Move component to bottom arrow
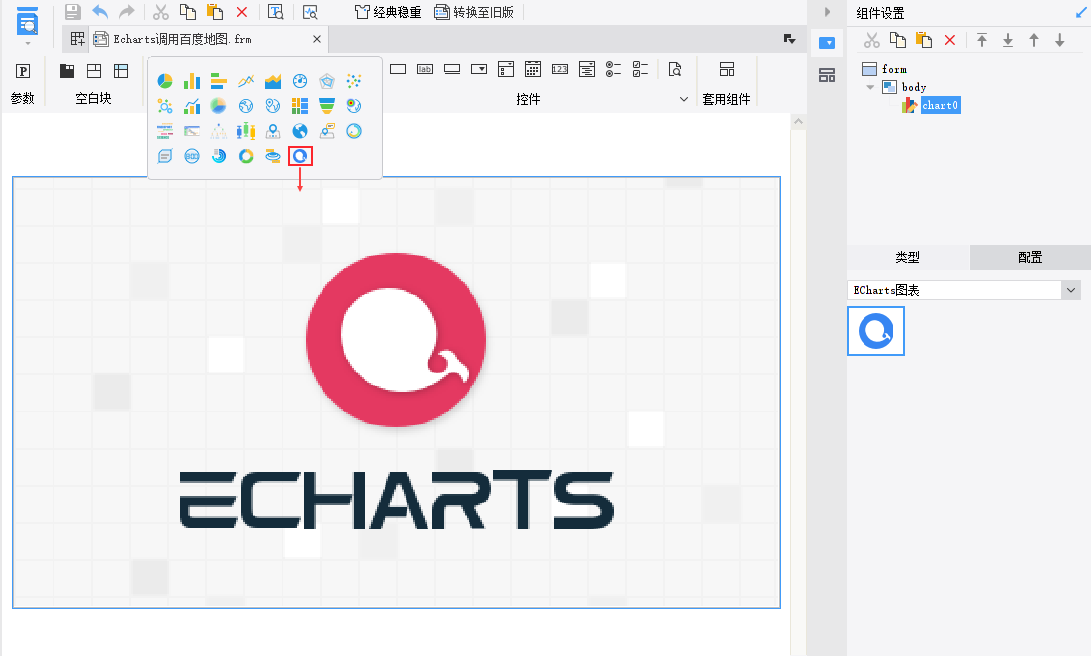Screen dimensions: 1091x656 [x=1008, y=40]
